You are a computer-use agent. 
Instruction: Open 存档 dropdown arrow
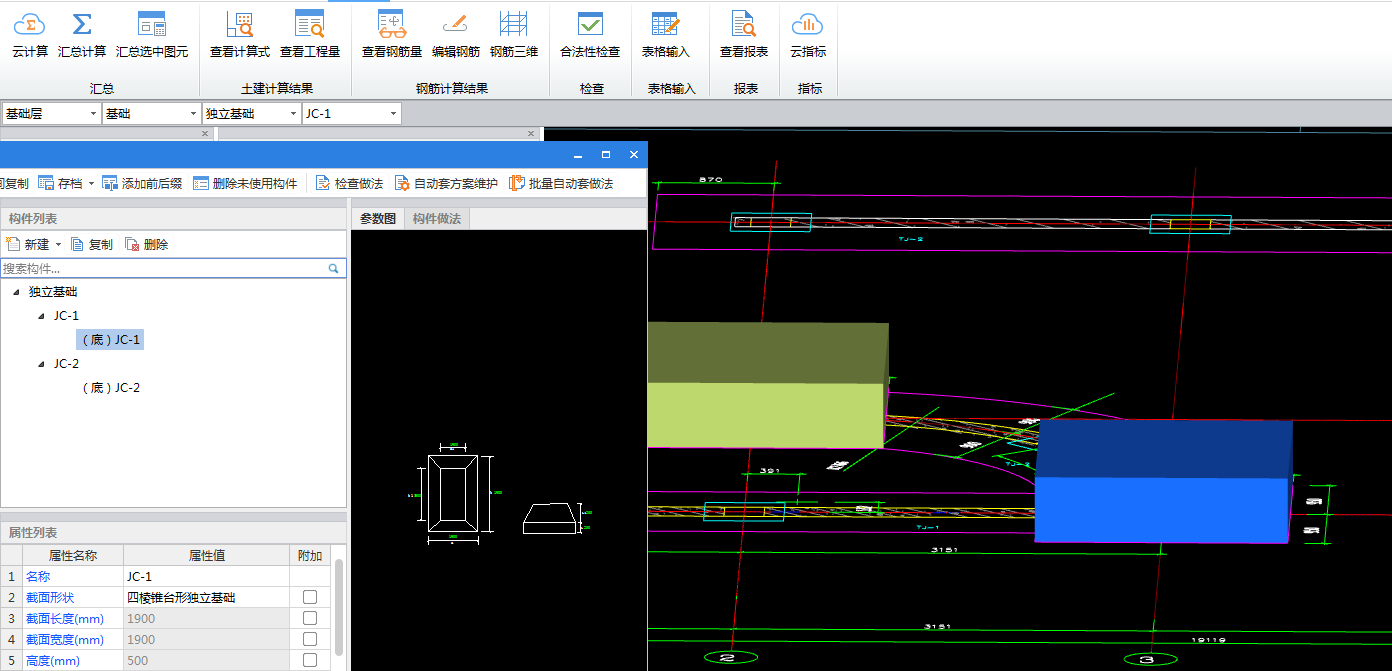91,184
